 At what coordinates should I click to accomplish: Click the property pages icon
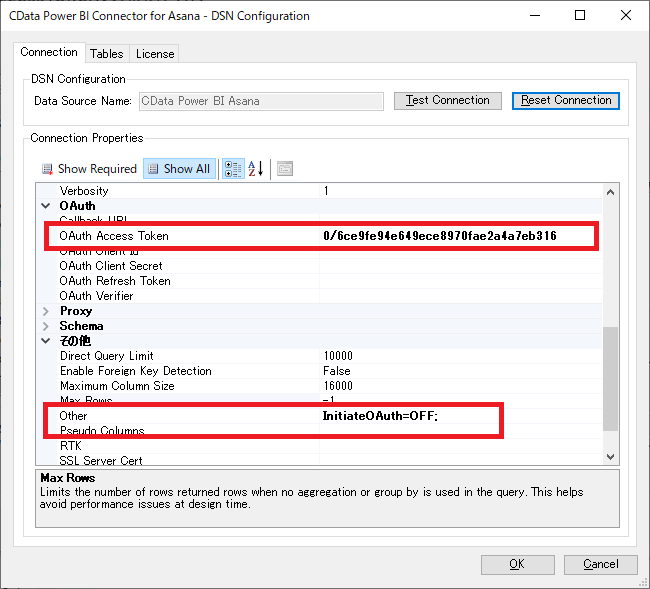pos(285,169)
